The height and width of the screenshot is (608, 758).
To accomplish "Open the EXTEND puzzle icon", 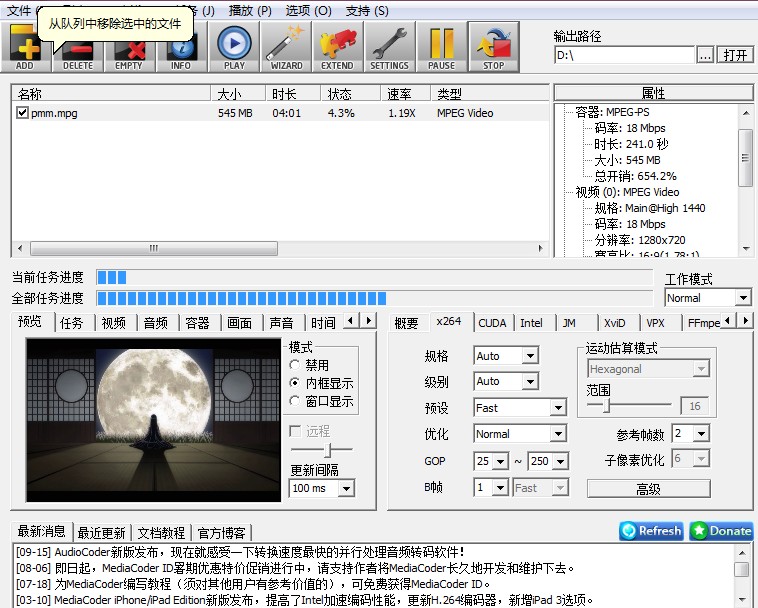I will (338, 47).
